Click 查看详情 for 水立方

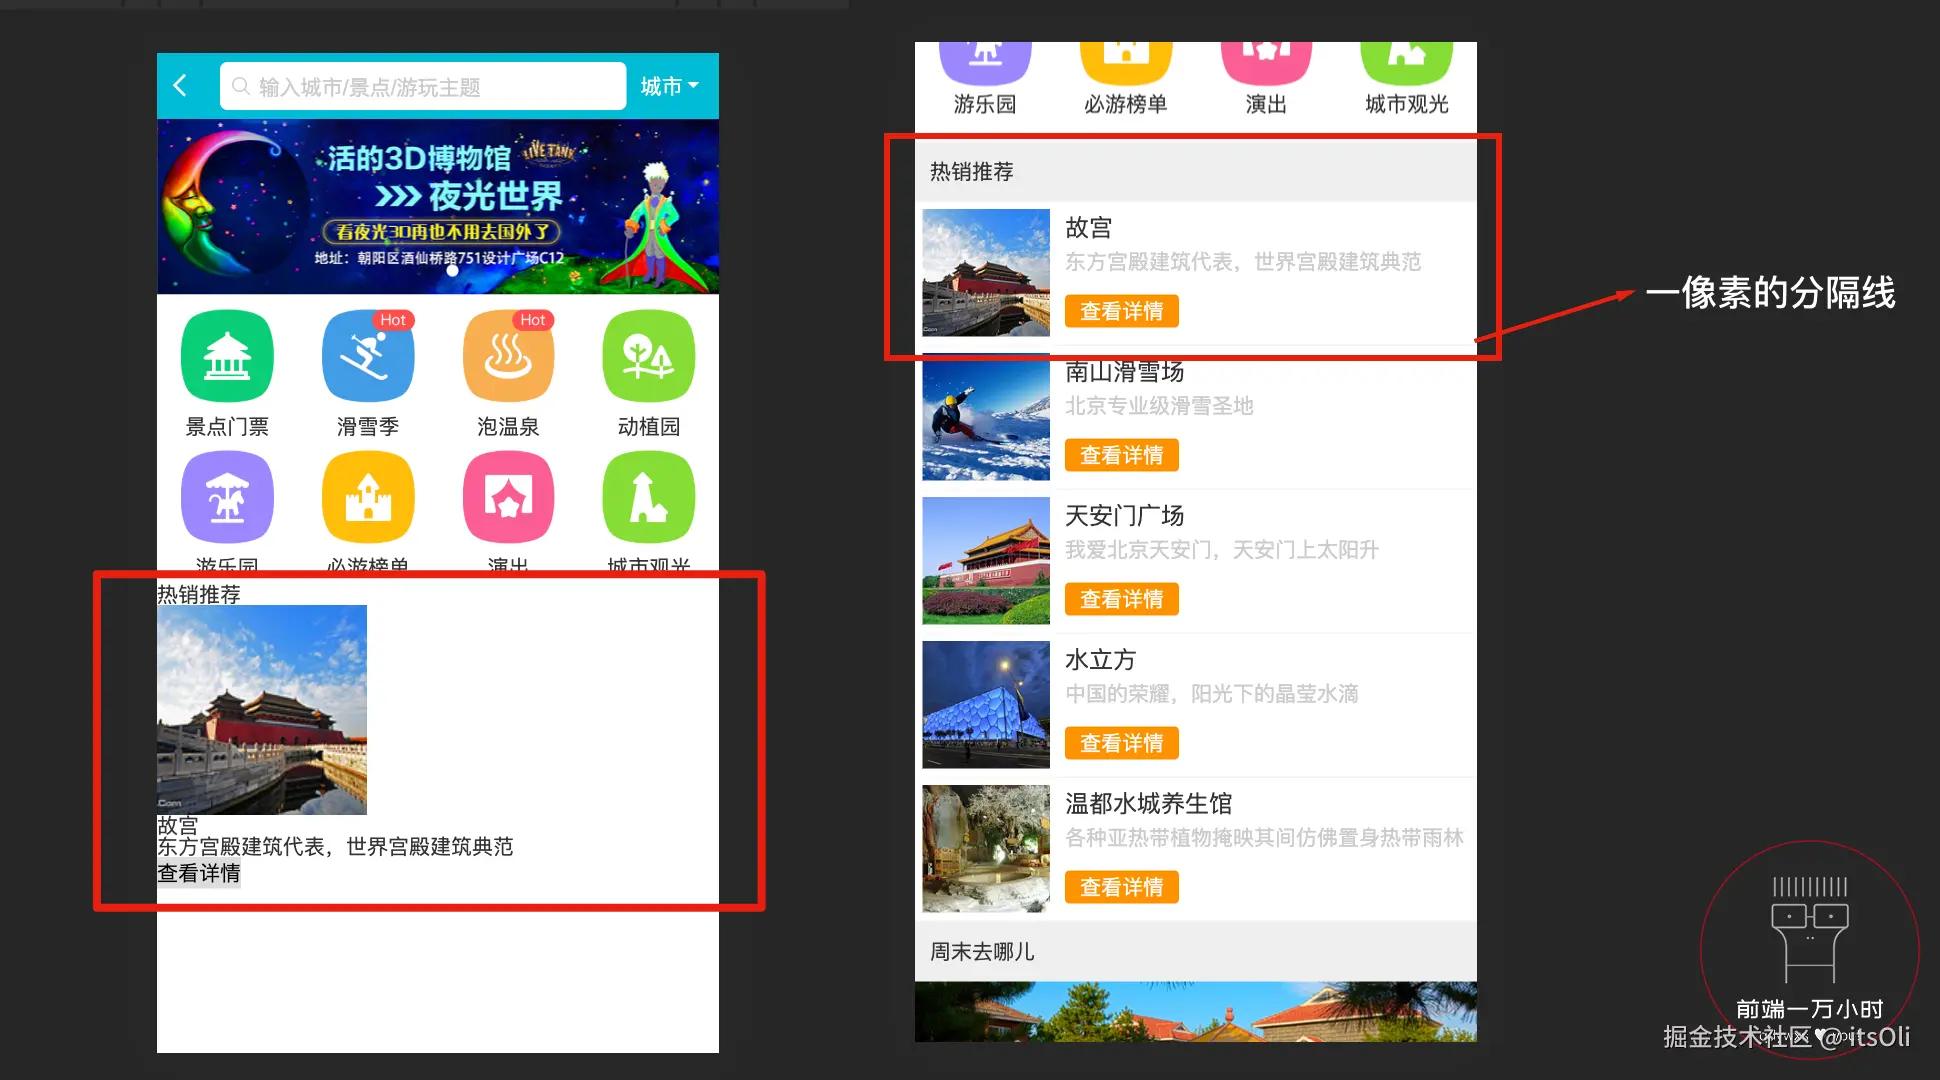click(1121, 743)
